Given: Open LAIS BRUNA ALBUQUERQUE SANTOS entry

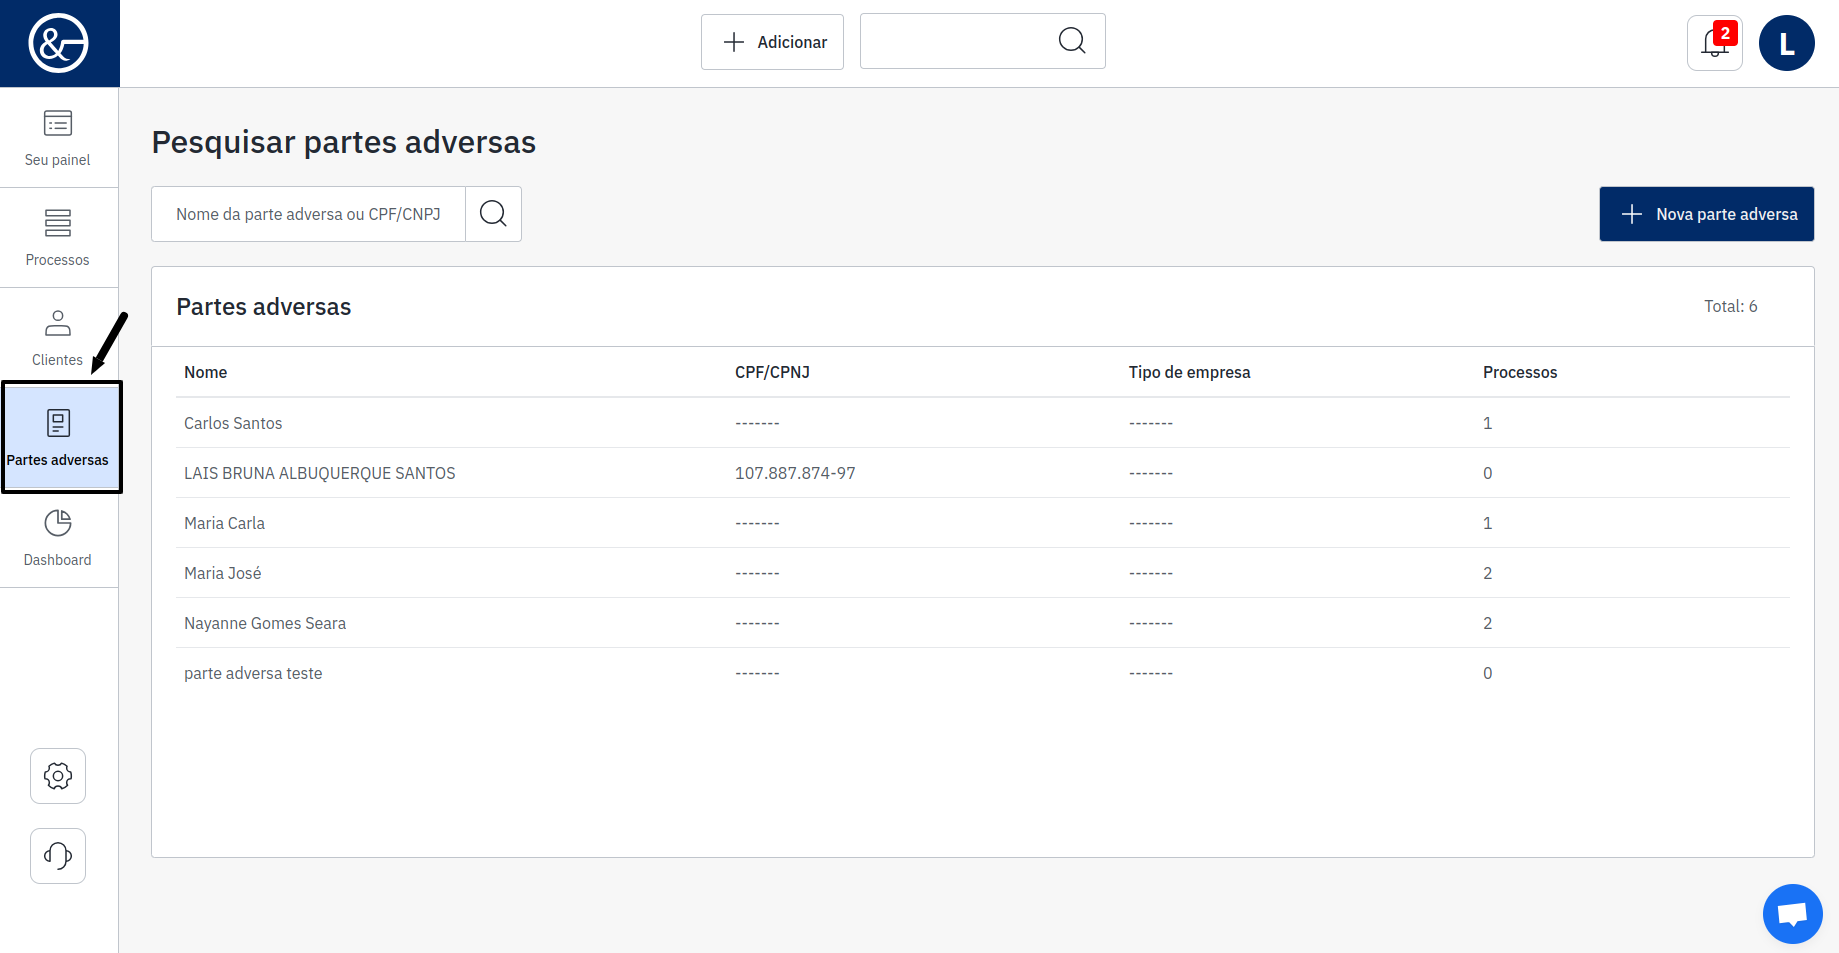Looking at the screenshot, I should [x=319, y=473].
